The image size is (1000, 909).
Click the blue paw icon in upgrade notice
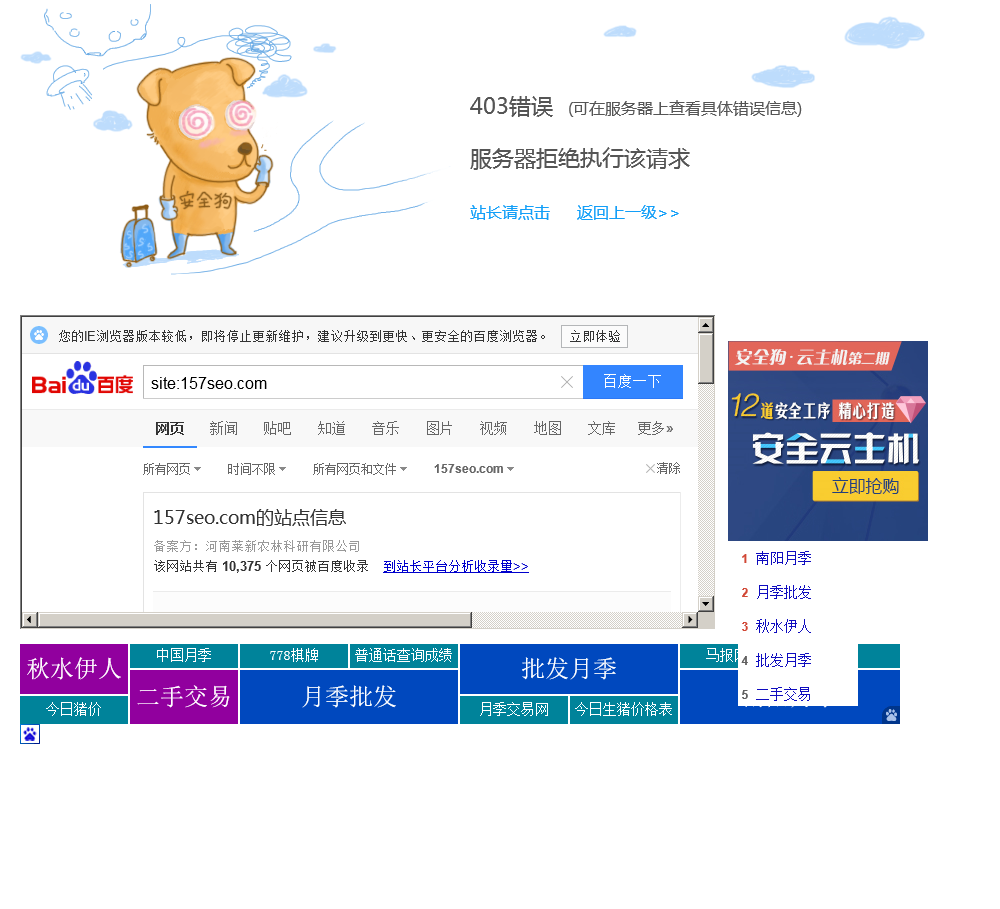pyautogui.click(x=39, y=335)
